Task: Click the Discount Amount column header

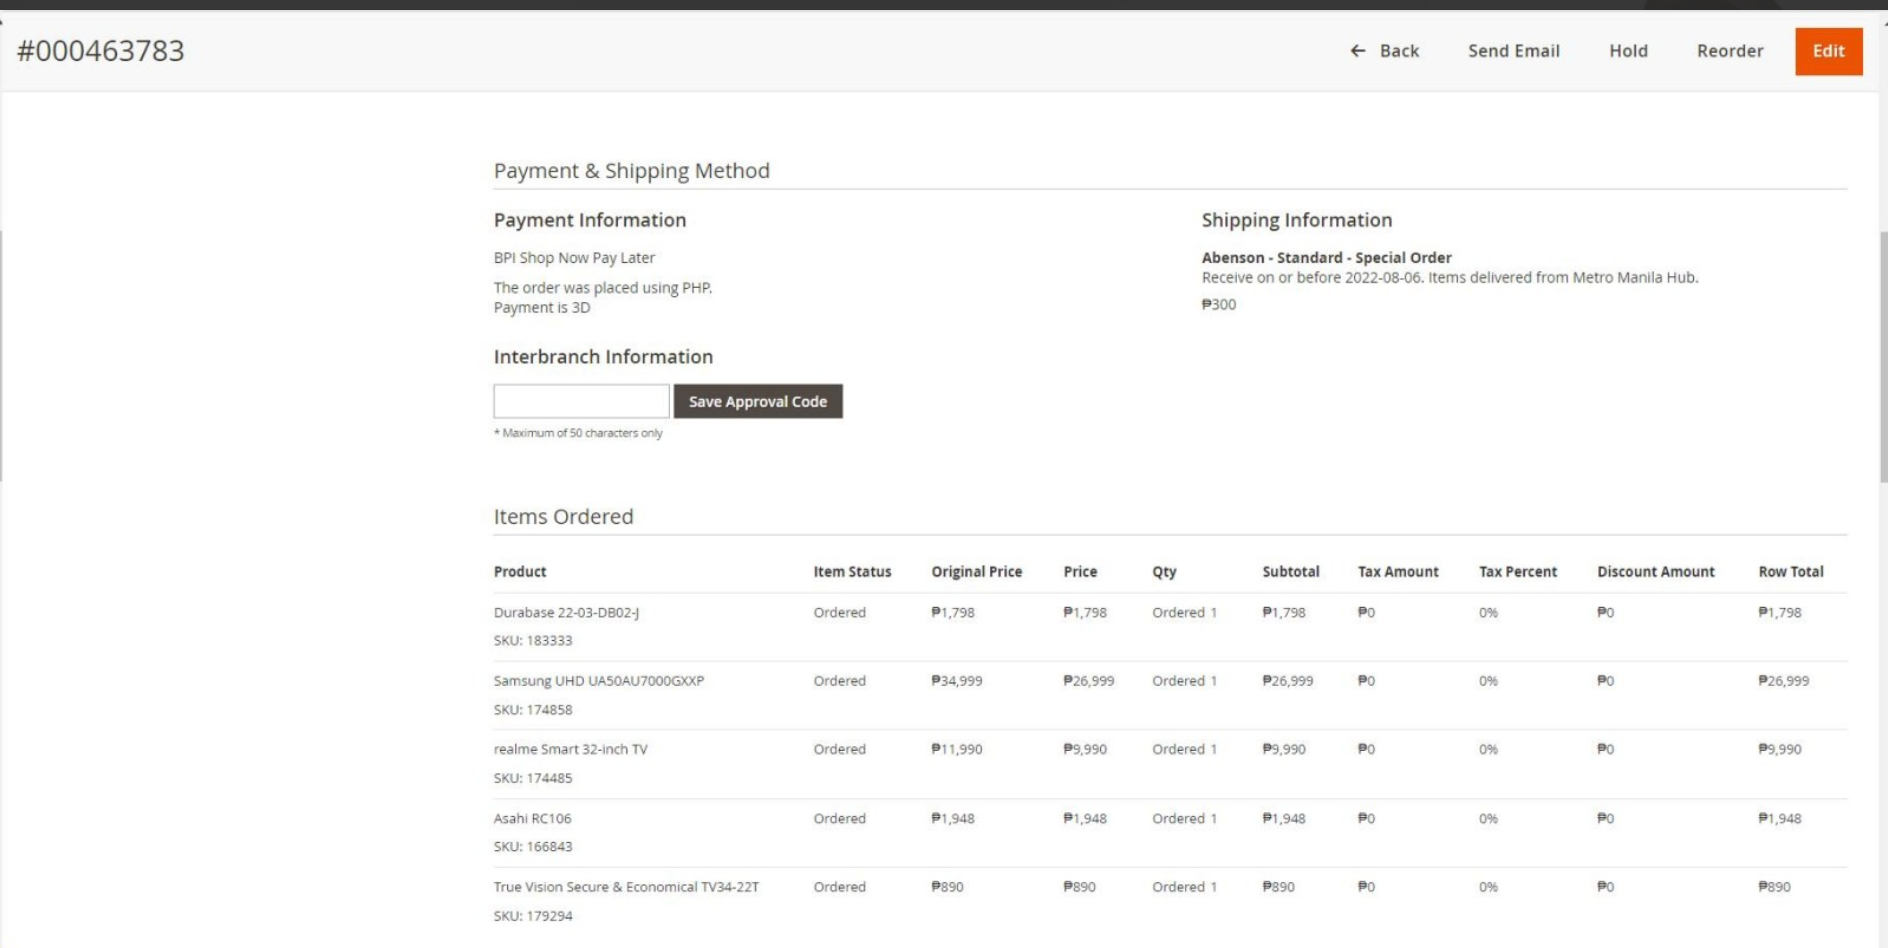Action: [1655, 572]
